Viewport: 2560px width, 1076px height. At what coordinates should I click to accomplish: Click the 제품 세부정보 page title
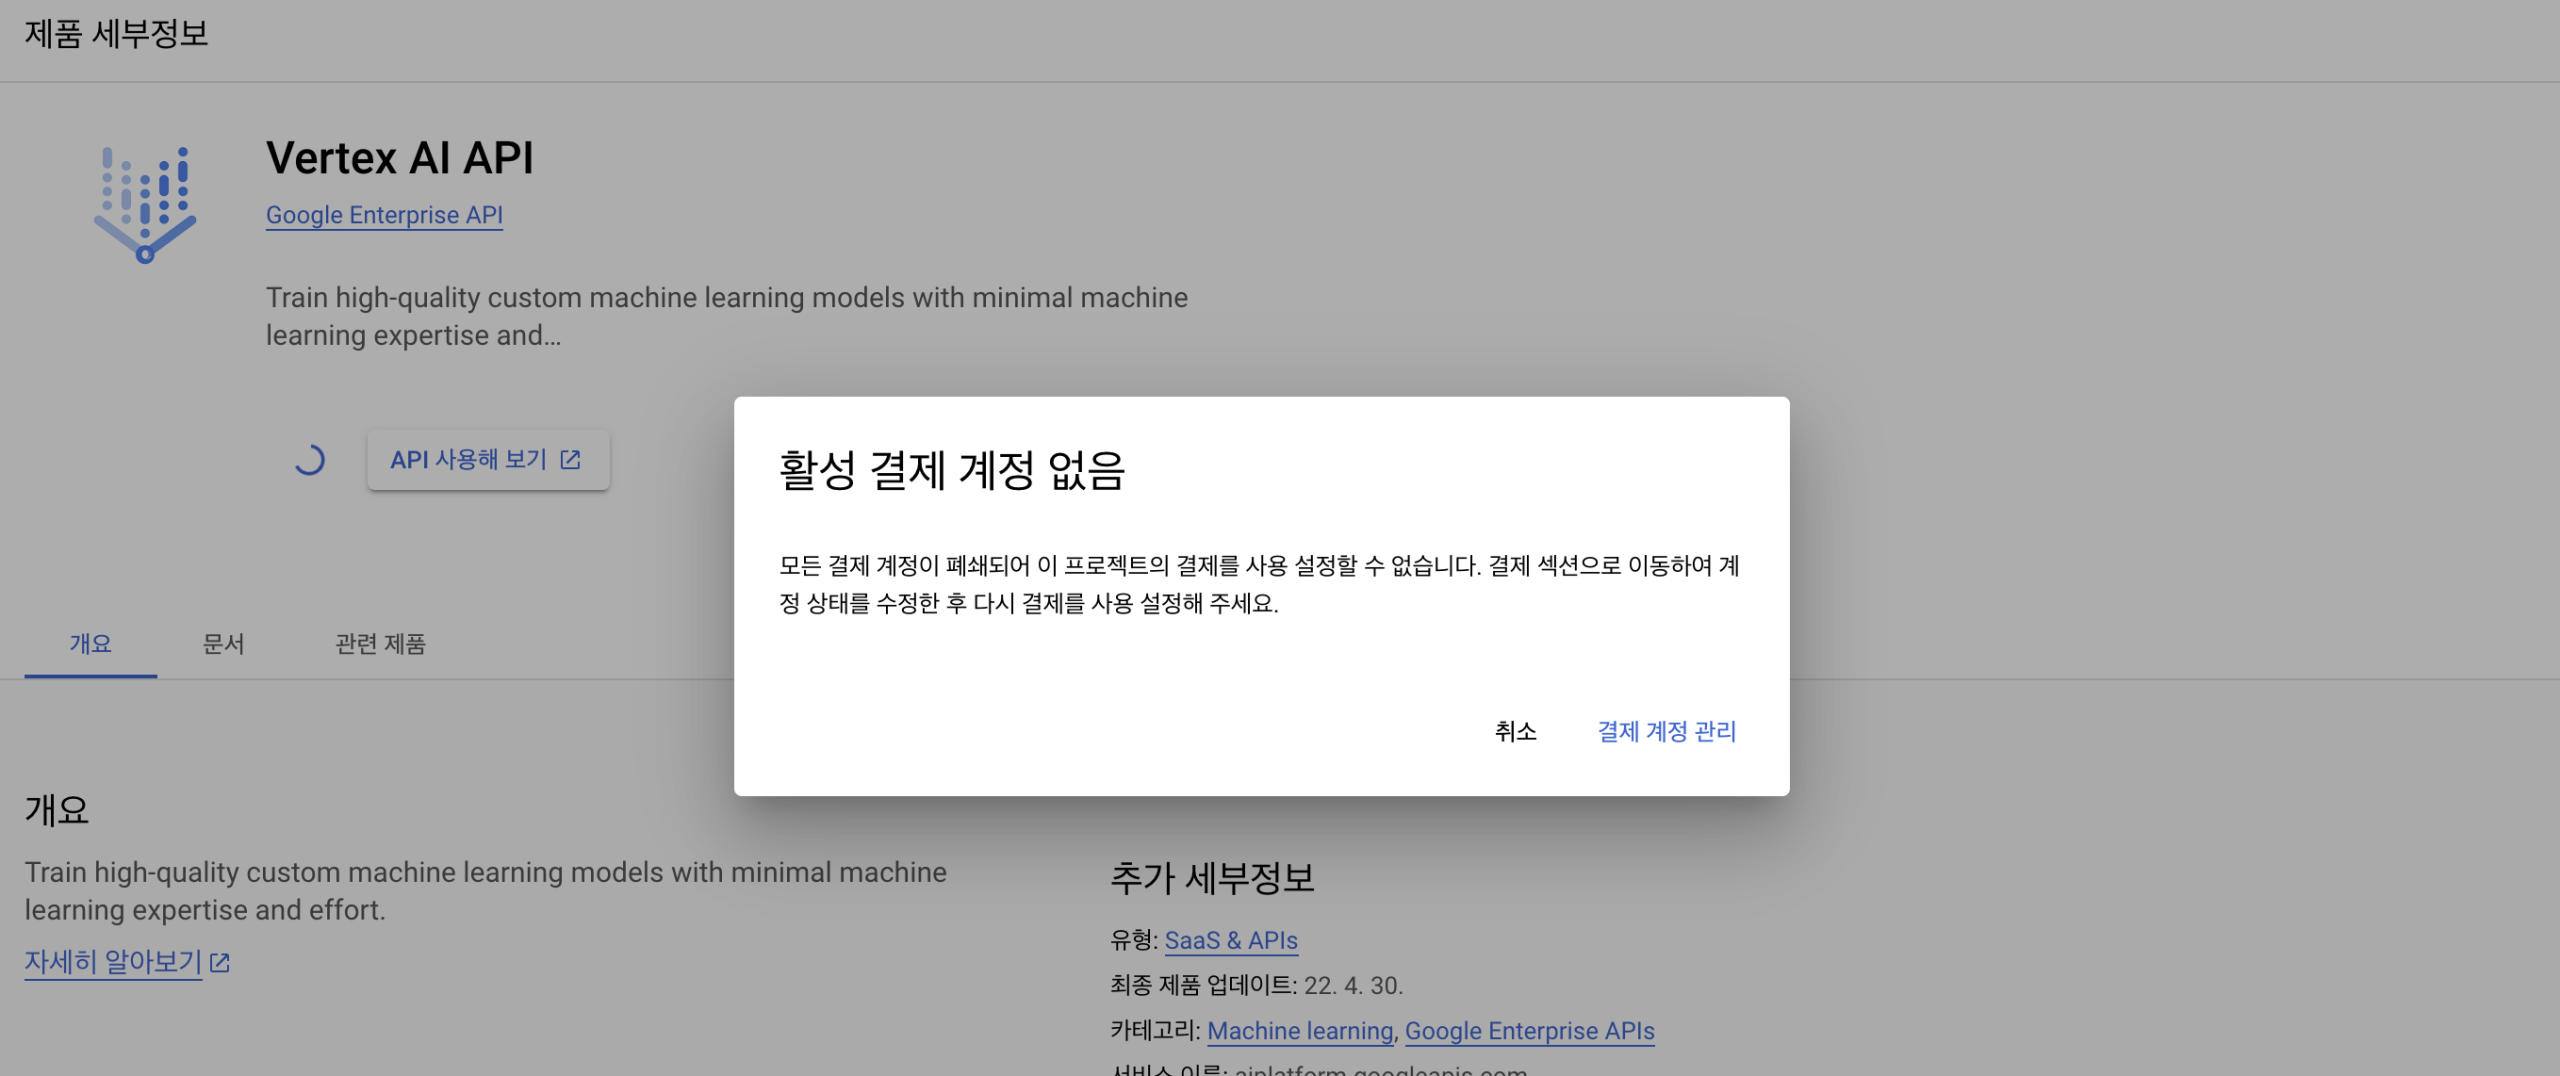coord(116,34)
